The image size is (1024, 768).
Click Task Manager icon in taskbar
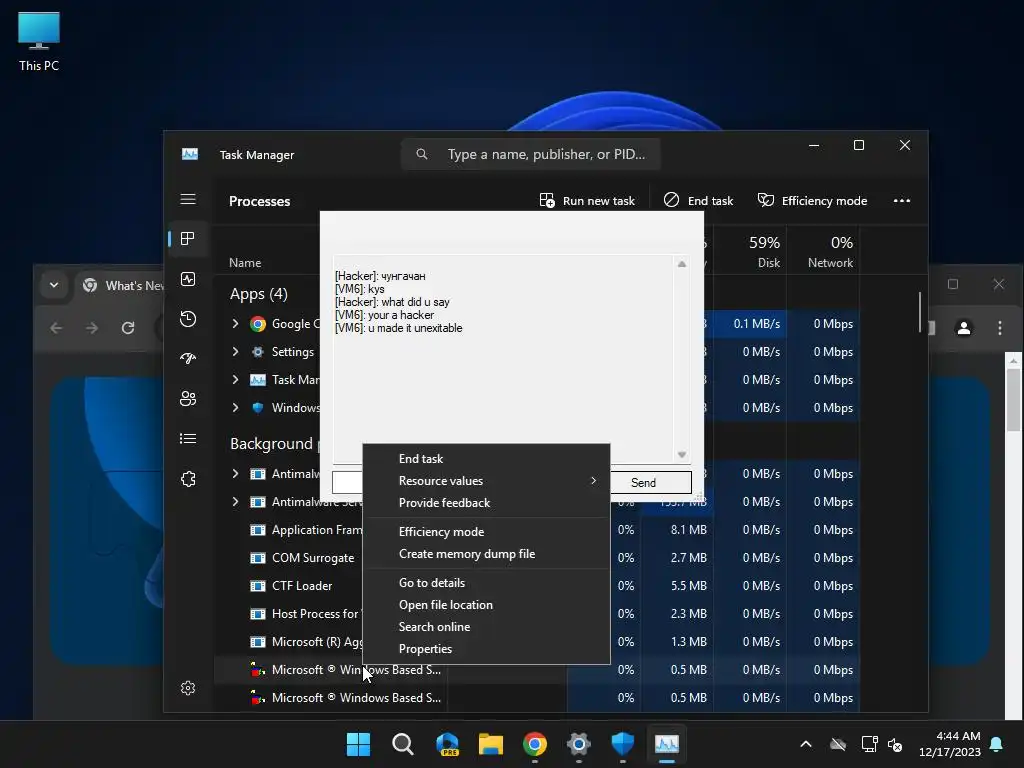667,744
